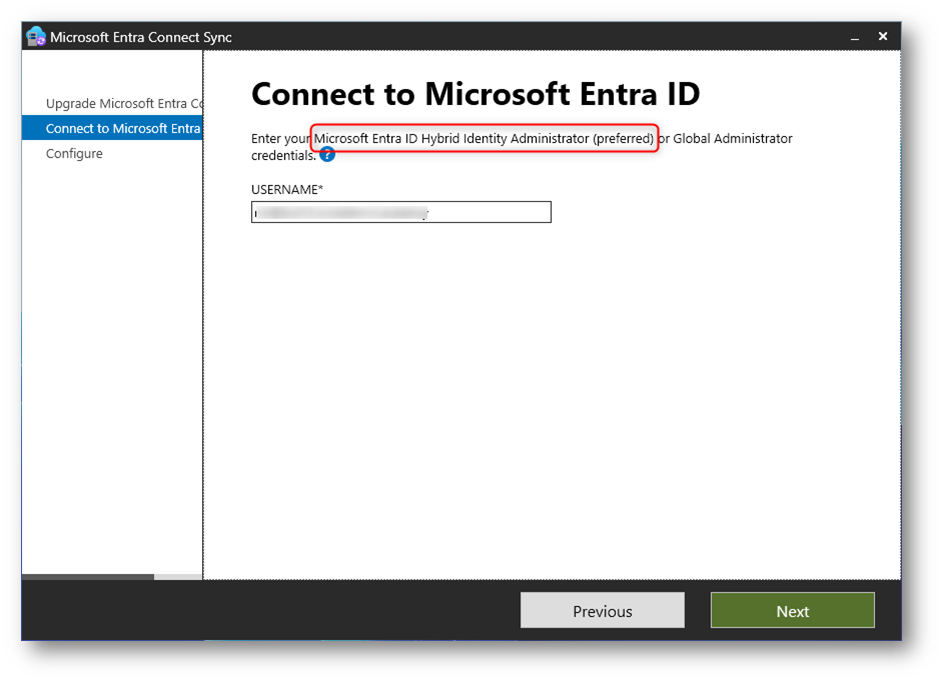Select the Upgrade Microsoft Entra Connect step

[124, 104]
